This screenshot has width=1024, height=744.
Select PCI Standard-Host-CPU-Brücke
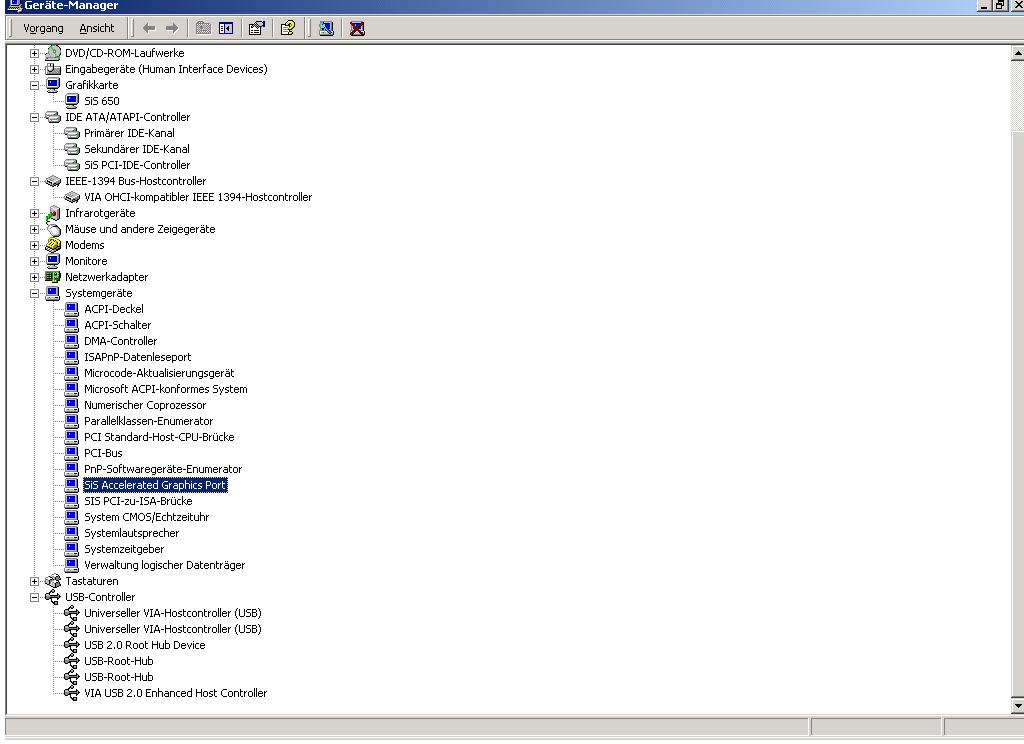click(159, 437)
